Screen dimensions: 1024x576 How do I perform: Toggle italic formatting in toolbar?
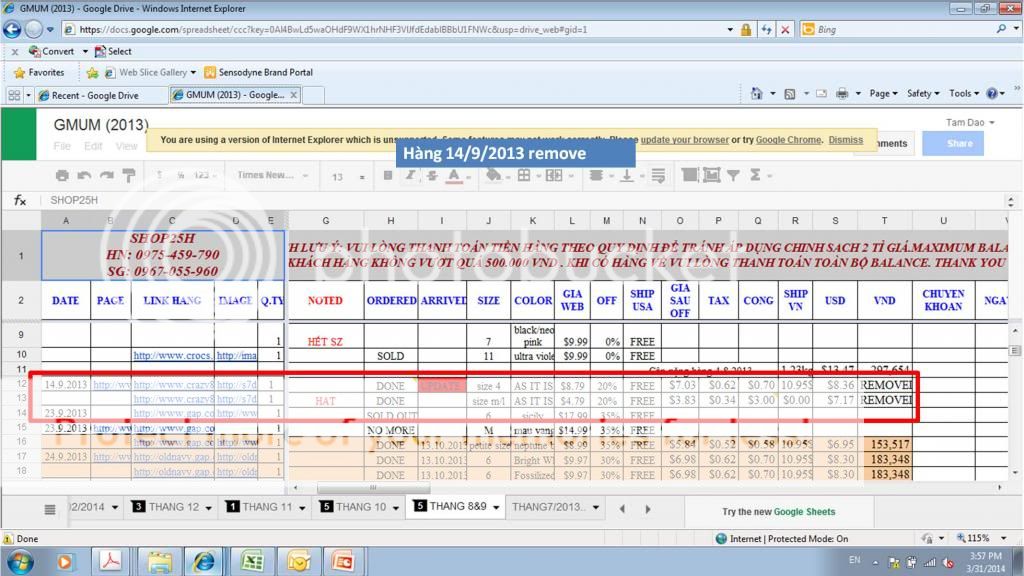click(410, 175)
